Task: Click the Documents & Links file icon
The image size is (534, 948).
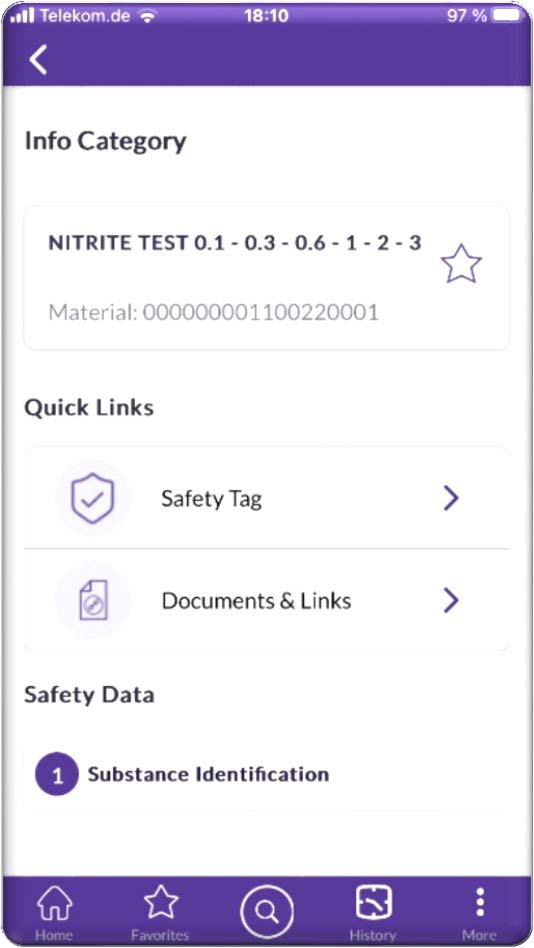Action: click(93, 600)
